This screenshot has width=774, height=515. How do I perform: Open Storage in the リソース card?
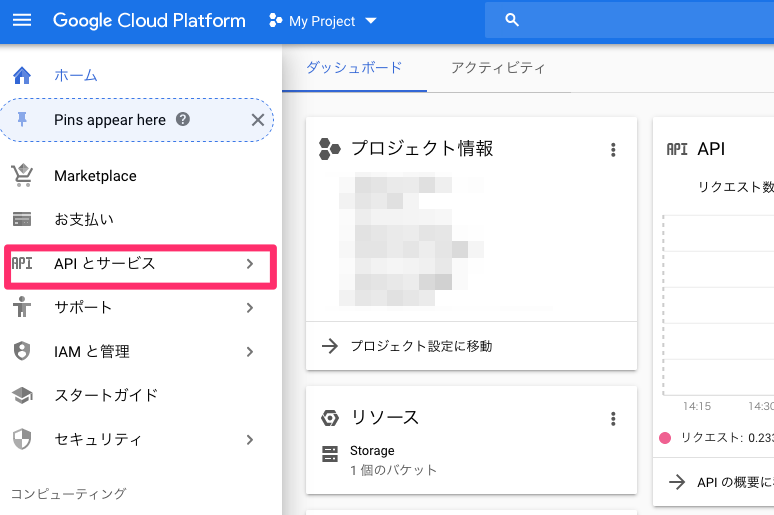point(372,451)
